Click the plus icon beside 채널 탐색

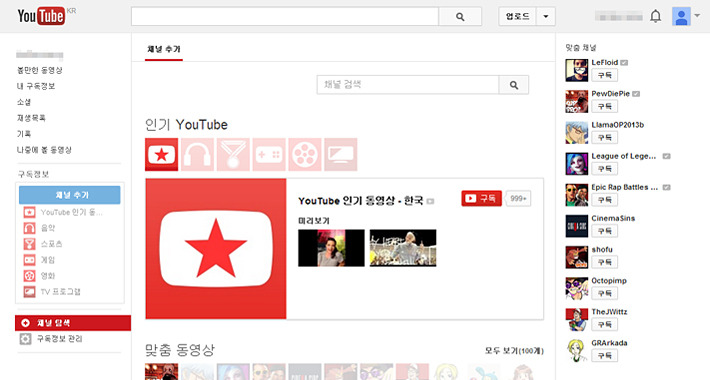[25, 323]
